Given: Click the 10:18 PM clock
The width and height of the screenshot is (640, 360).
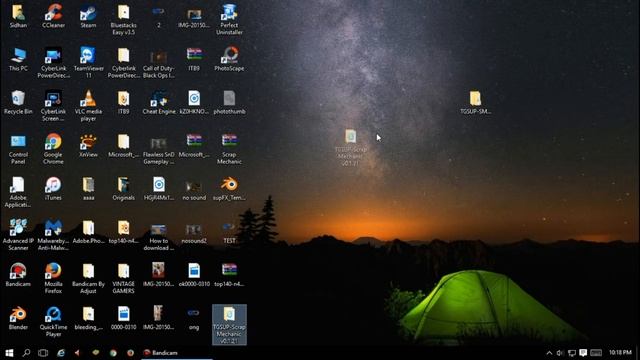Looking at the screenshot, I should (x=620, y=352).
